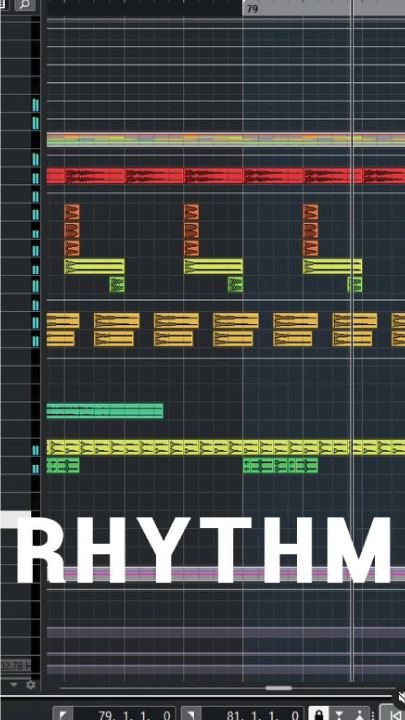Select the first dark orange clip in stack
Image resolution: width=405 pixels, height=720 pixels.
coord(72,212)
